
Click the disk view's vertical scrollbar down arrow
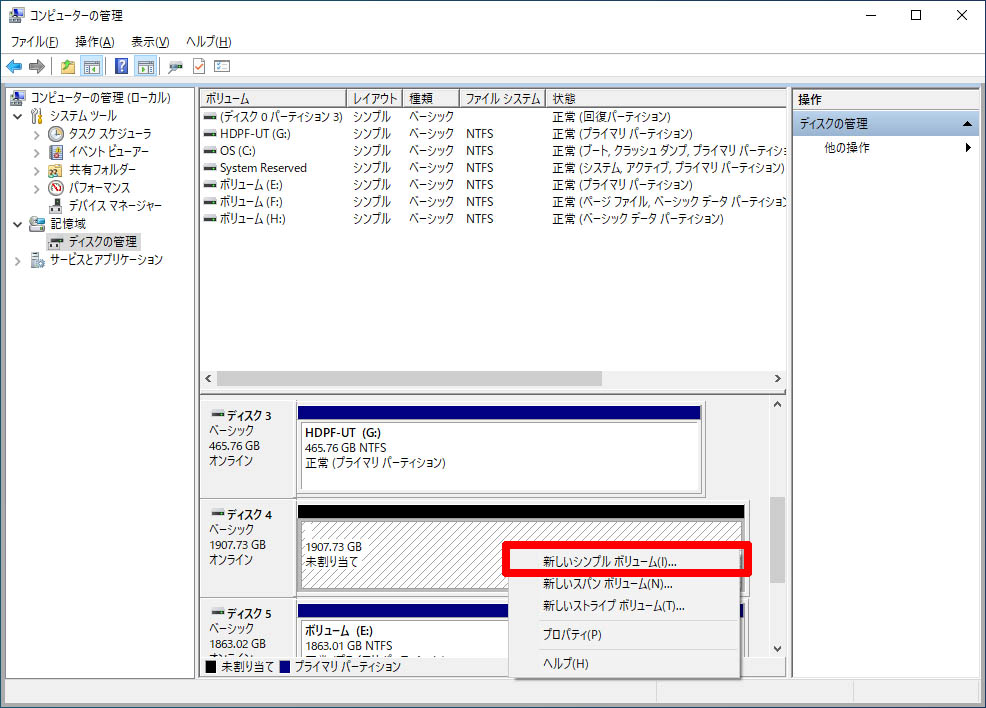[x=778, y=648]
